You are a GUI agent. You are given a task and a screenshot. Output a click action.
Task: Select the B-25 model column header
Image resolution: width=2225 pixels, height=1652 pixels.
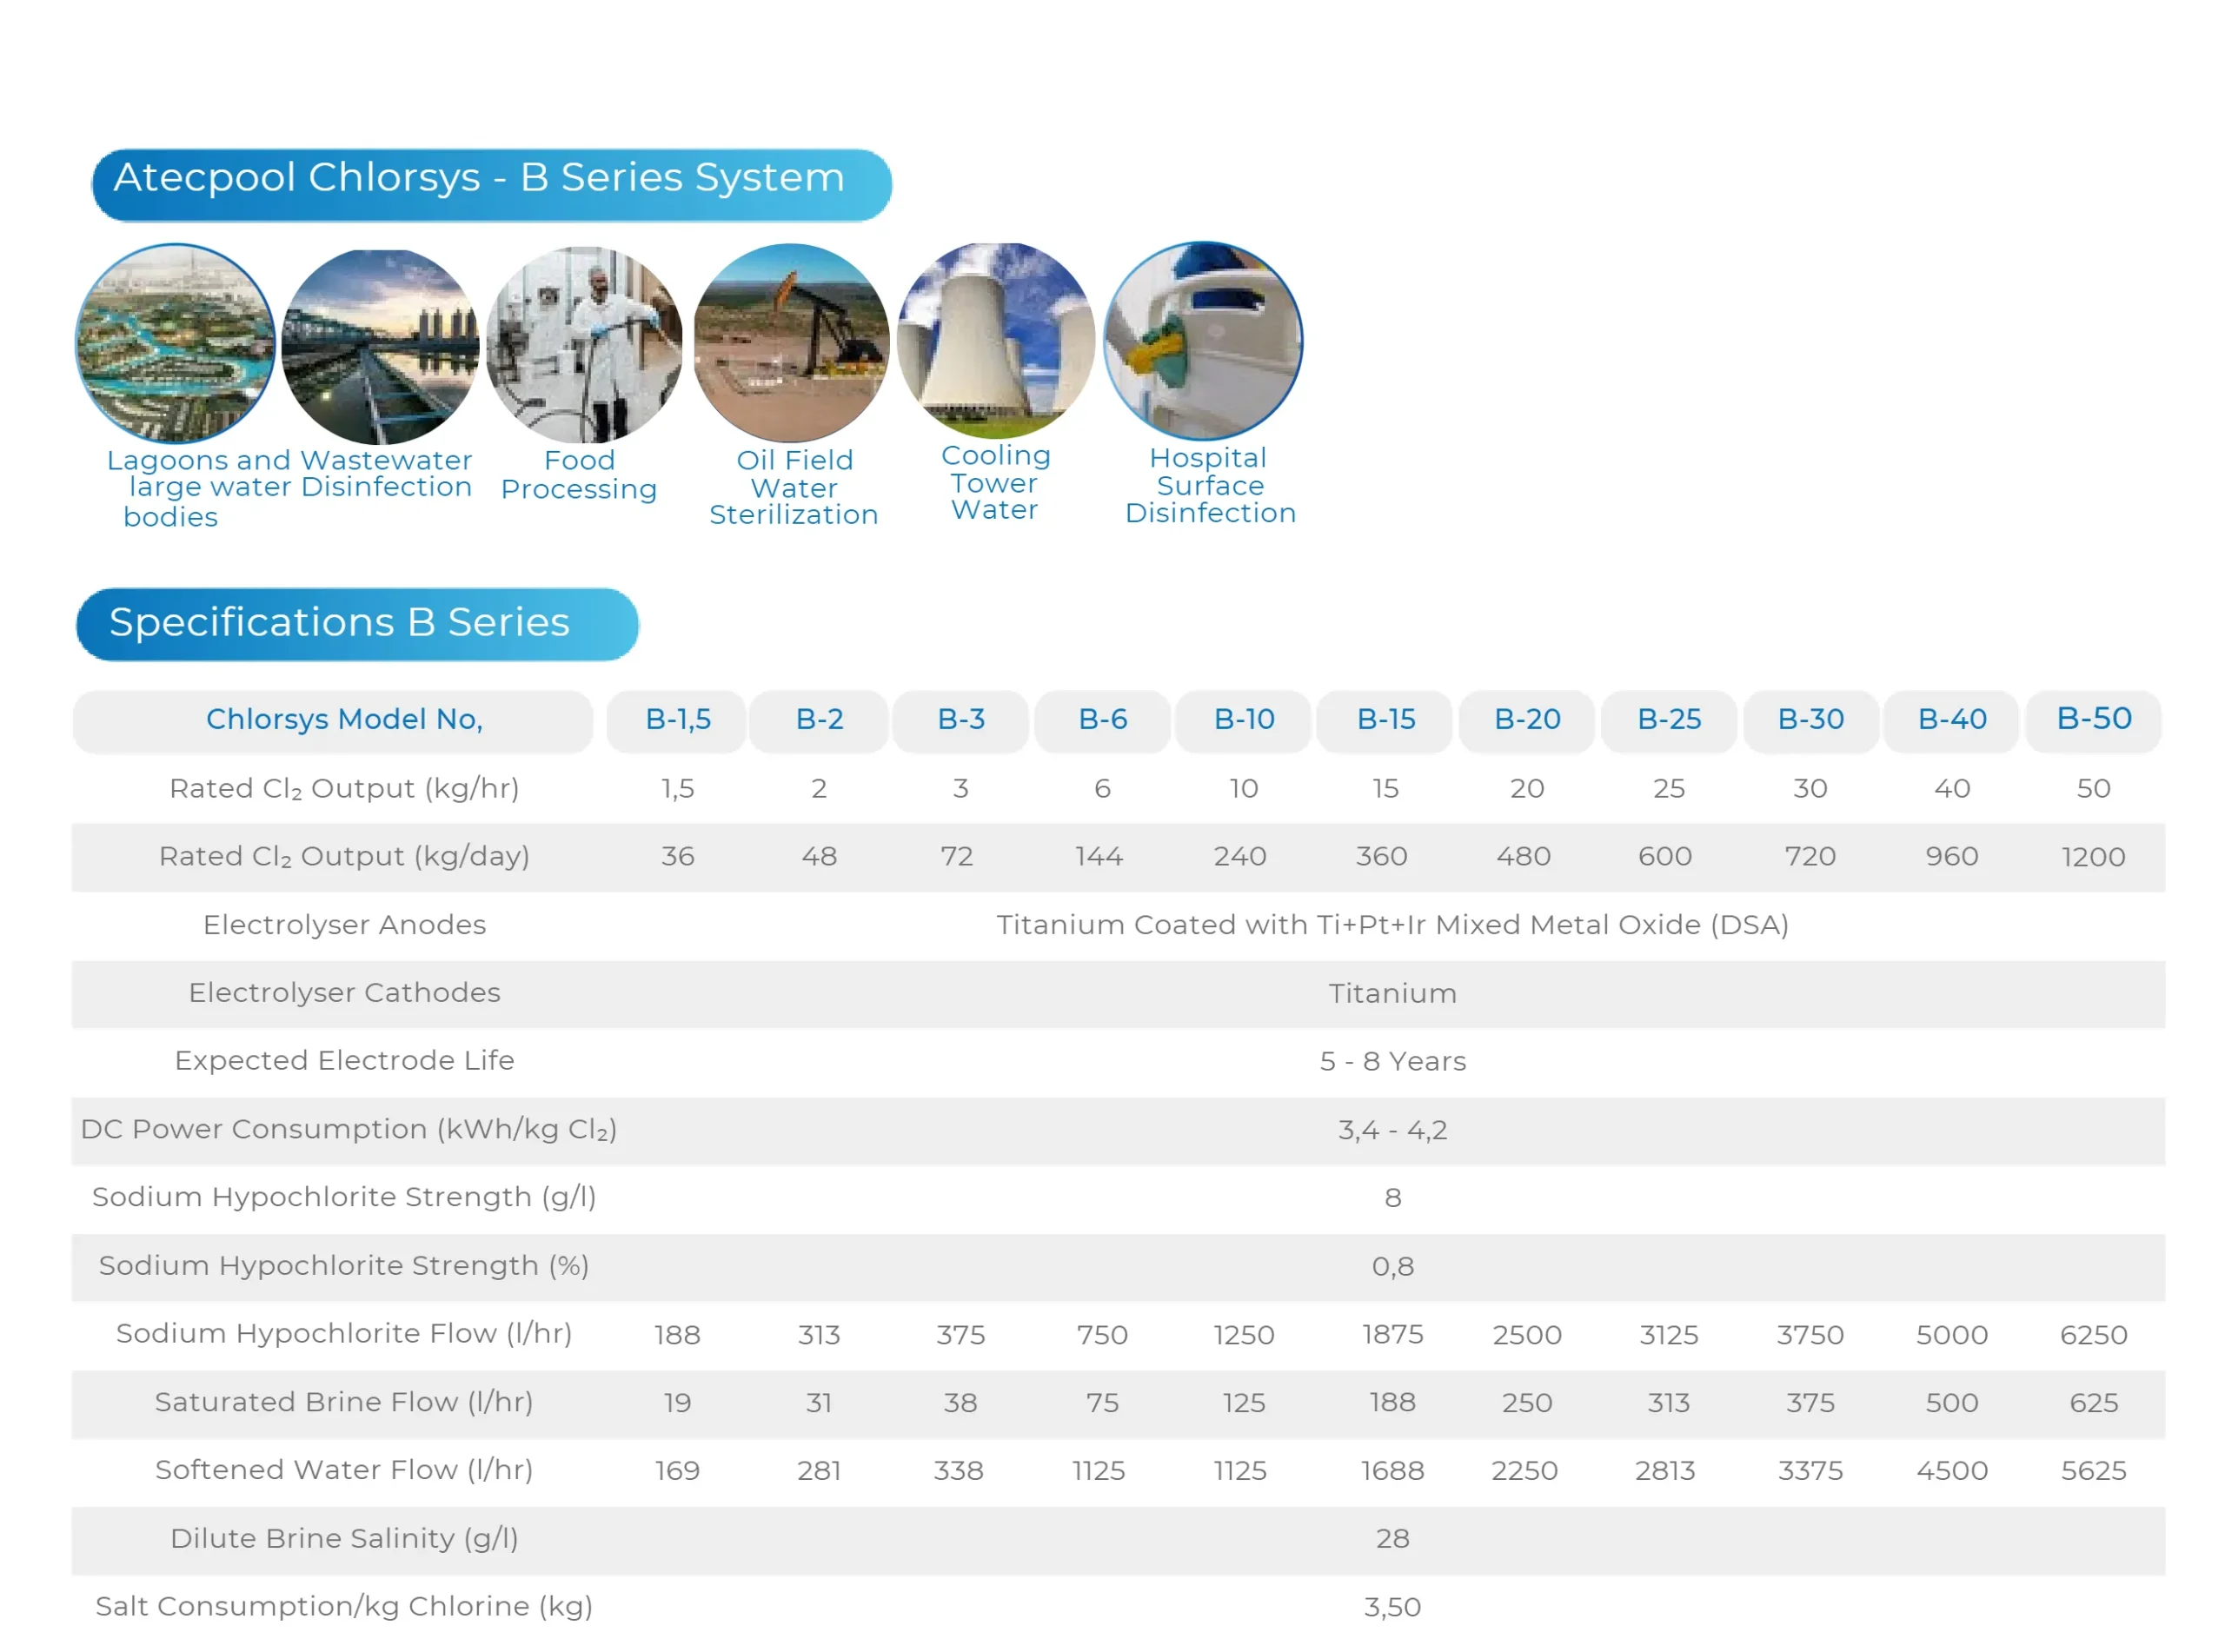click(1669, 721)
